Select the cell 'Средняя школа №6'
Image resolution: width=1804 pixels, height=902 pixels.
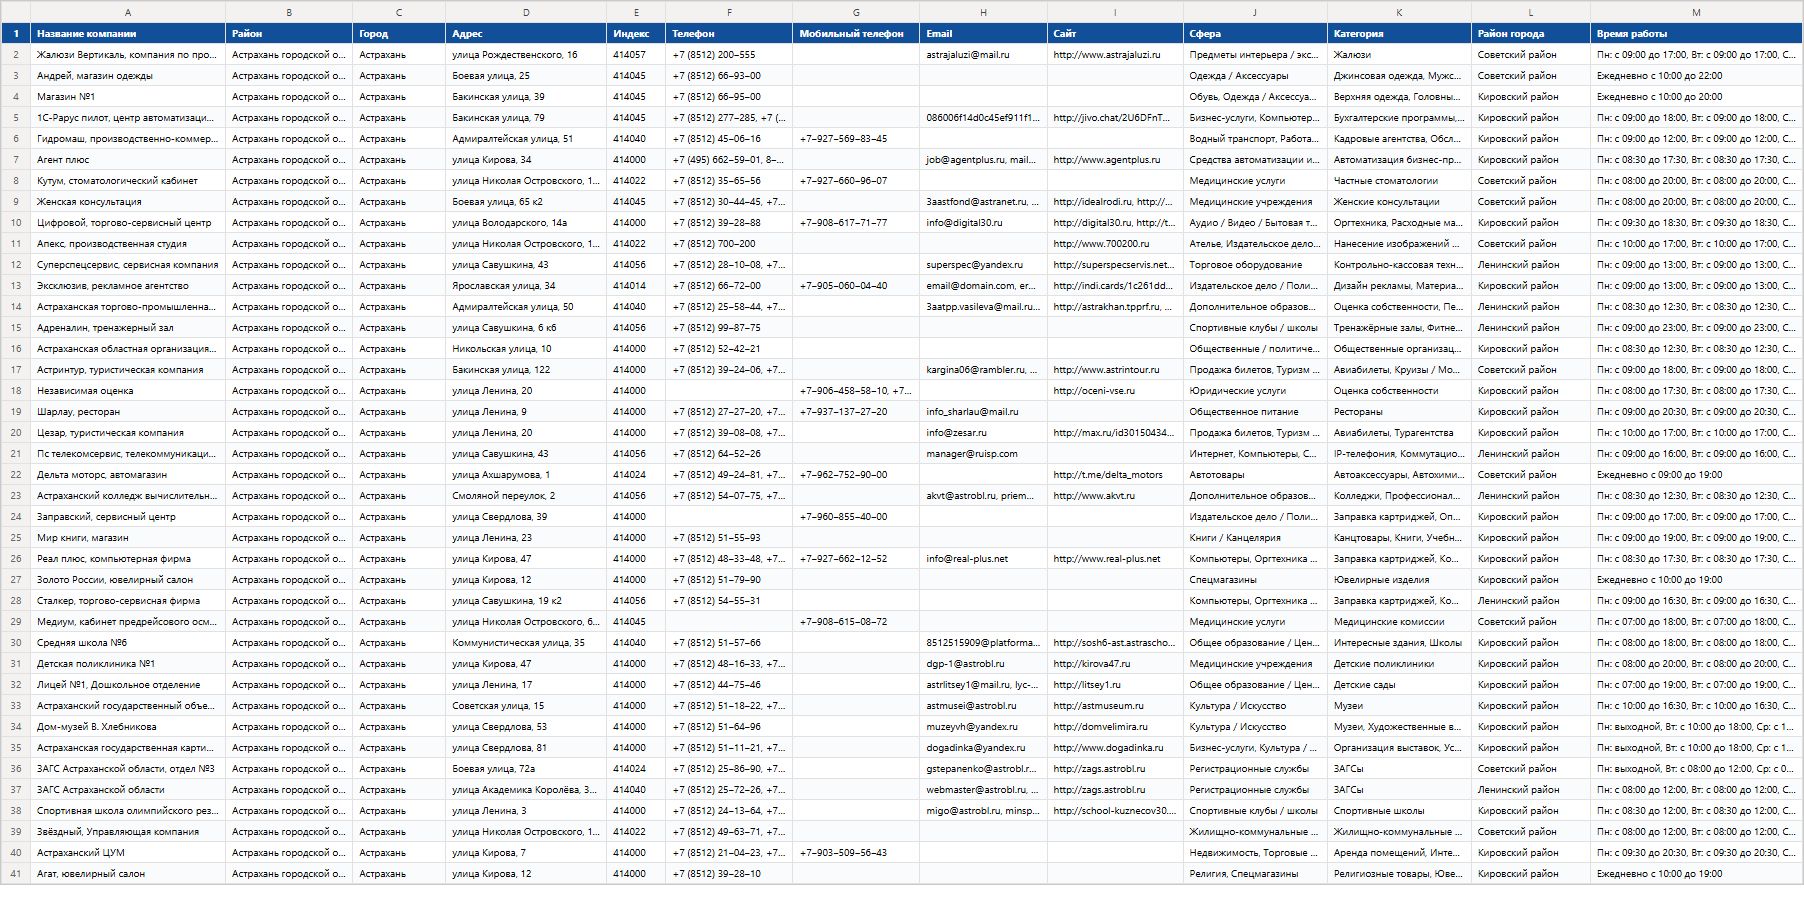(x=128, y=643)
